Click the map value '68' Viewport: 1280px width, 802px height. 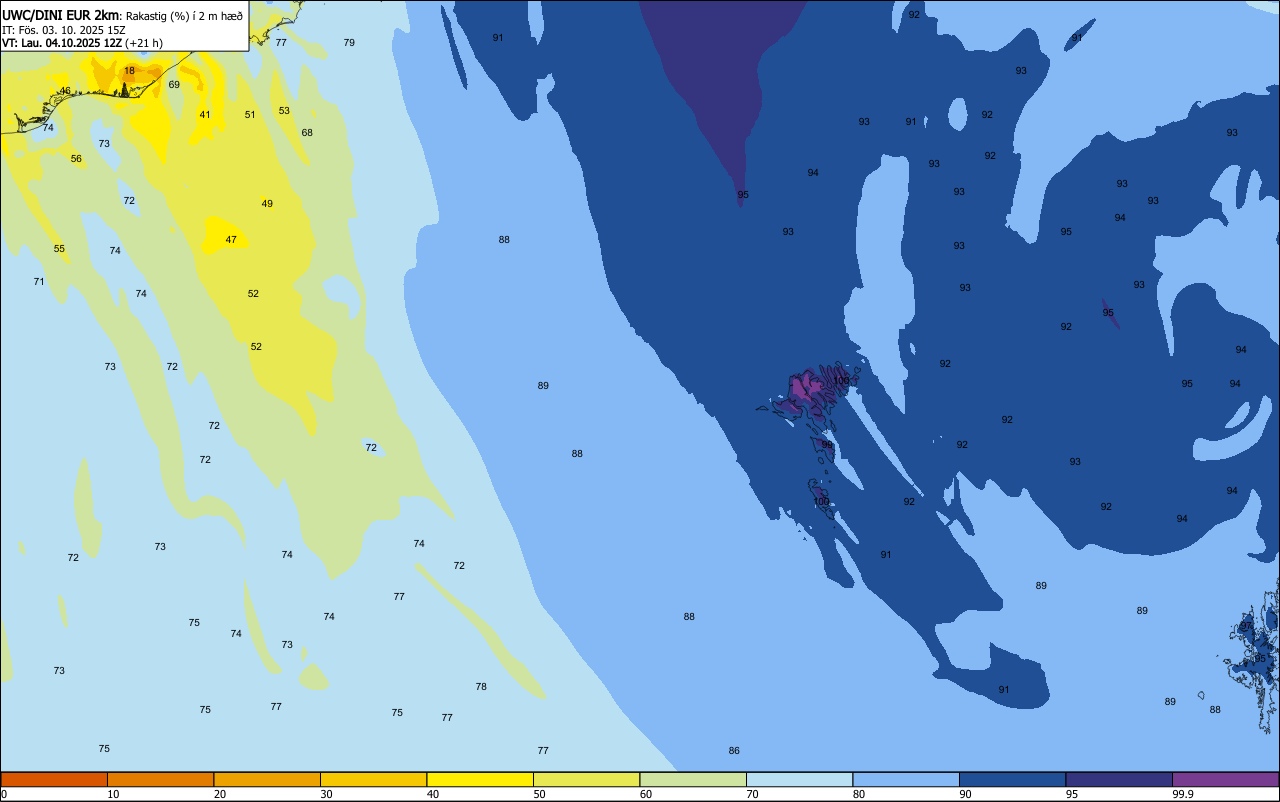tap(307, 133)
